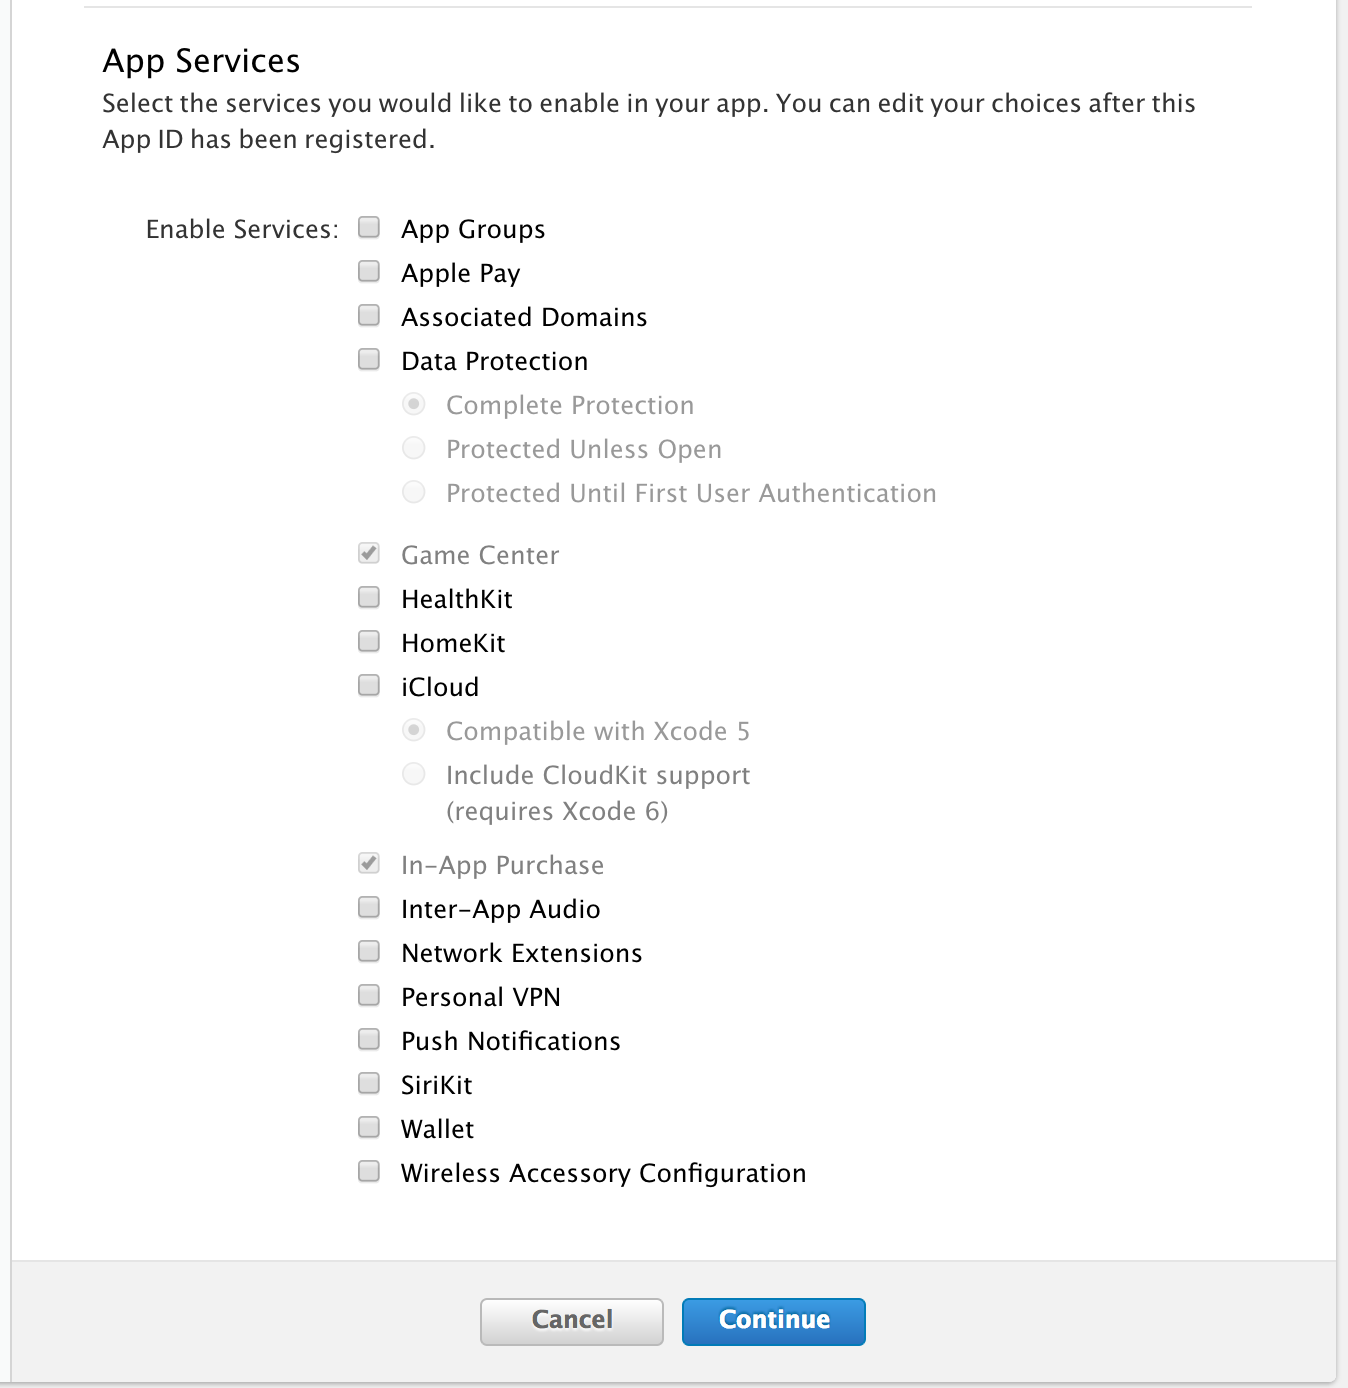This screenshot has width=1348, height=1388.
Task: Enable the SiriKit checkbox
Action: (x=369, y=1083)
